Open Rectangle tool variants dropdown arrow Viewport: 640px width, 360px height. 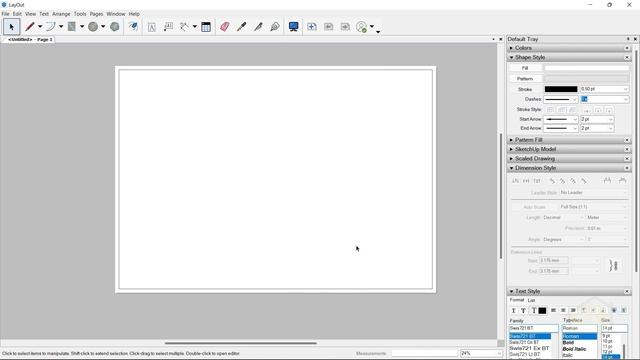point(82,27)
